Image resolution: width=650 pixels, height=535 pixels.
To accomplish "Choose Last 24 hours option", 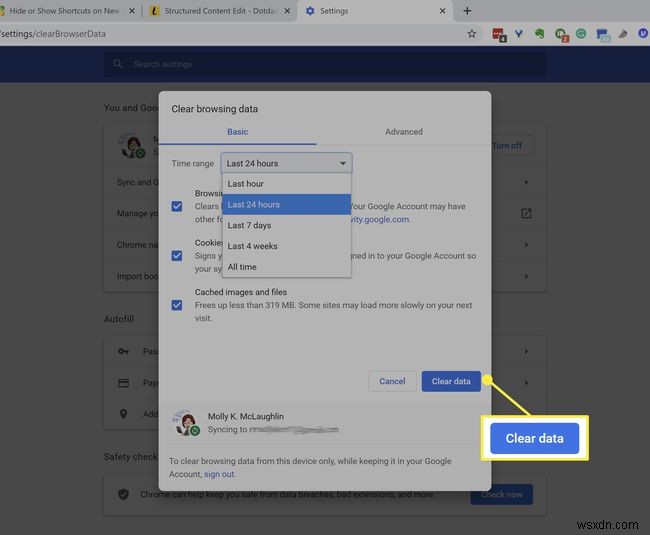I will pos(286,204).
